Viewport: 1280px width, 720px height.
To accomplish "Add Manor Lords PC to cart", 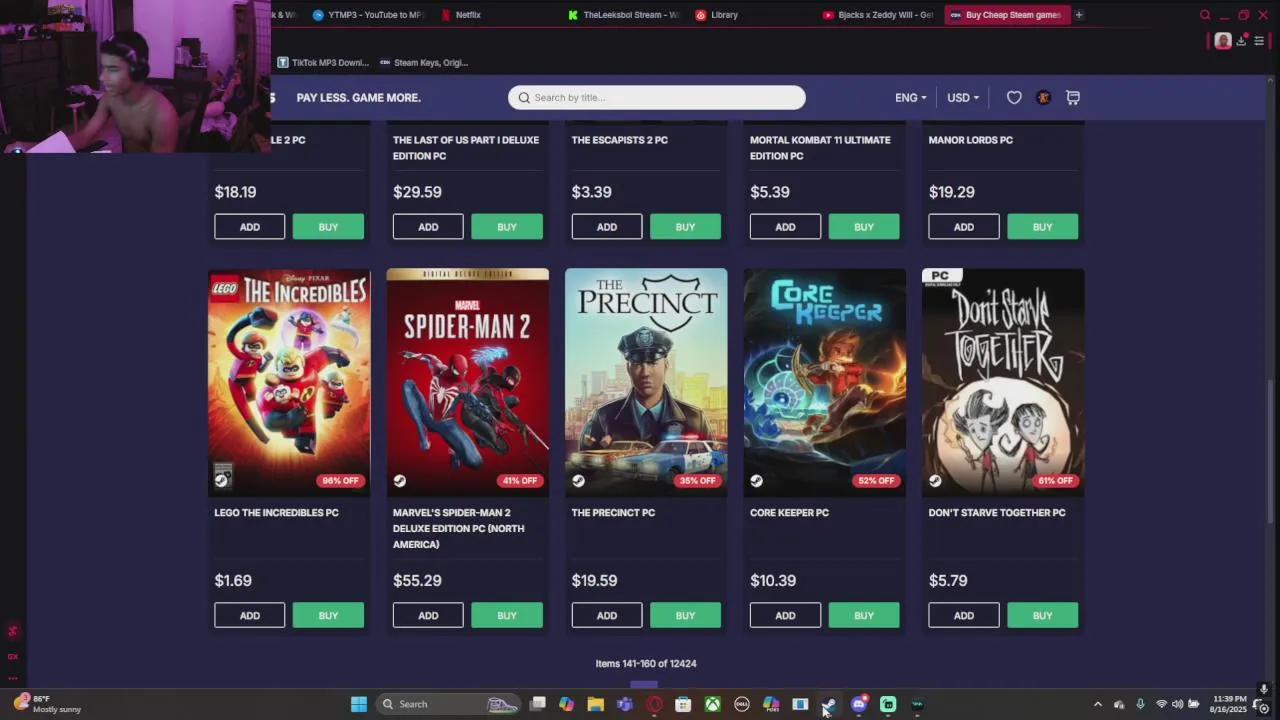I will 964,227.
